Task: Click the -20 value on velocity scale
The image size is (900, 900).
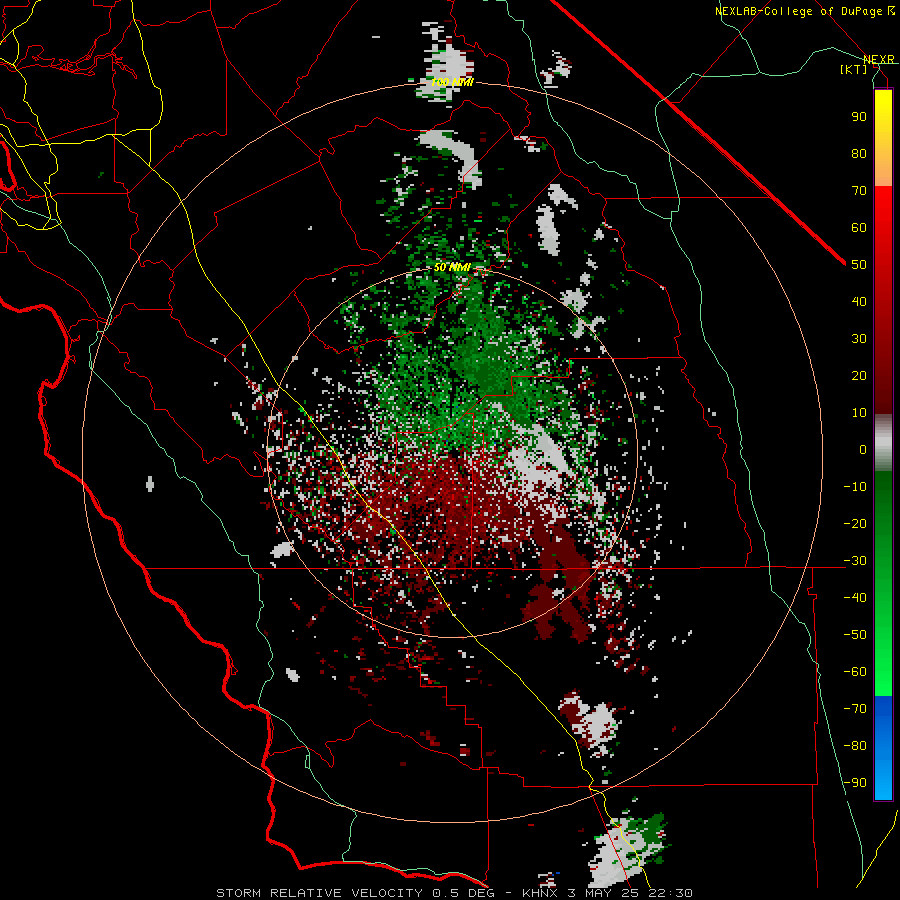Action: point(855,523)
